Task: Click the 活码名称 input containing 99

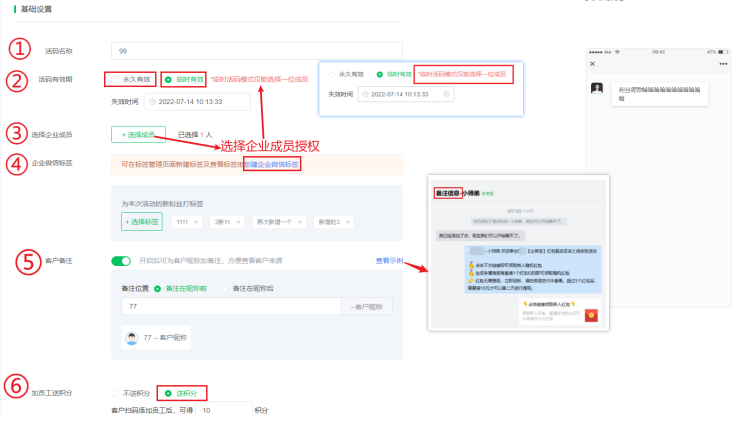Action: pos(256,51)
